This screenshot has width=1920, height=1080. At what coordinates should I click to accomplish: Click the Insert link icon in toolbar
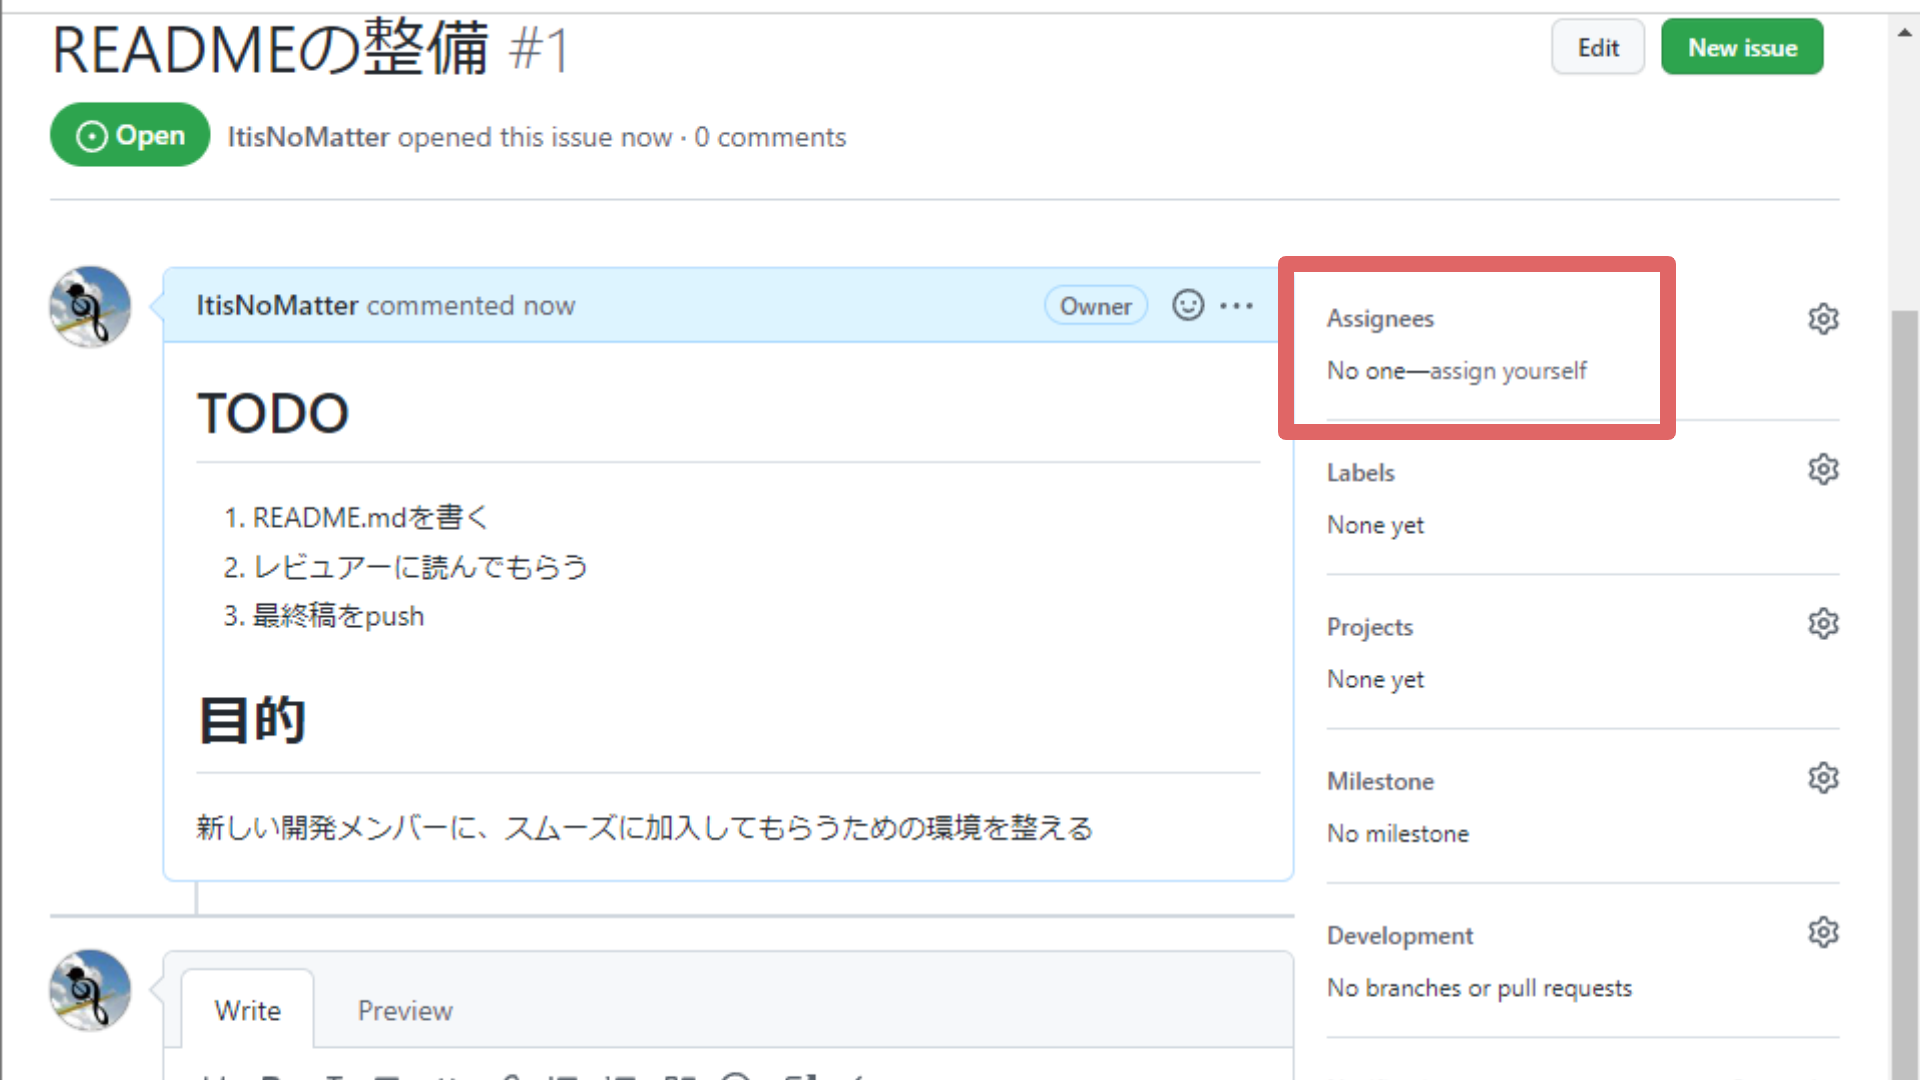pos(513,1072)
